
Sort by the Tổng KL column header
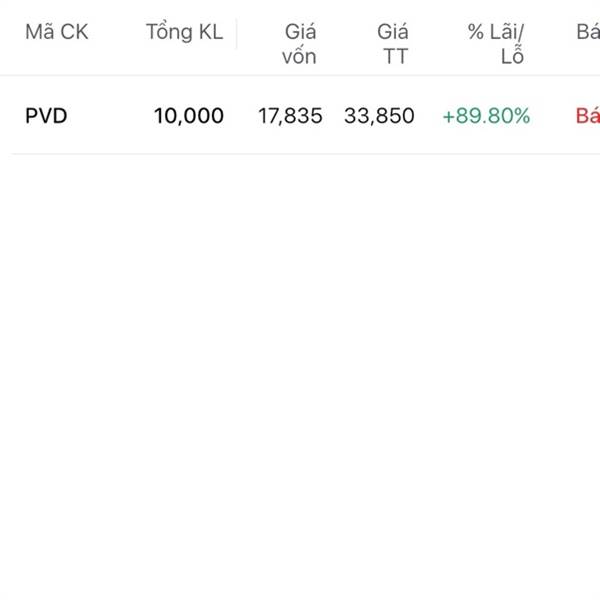click(x=184, y=32)
